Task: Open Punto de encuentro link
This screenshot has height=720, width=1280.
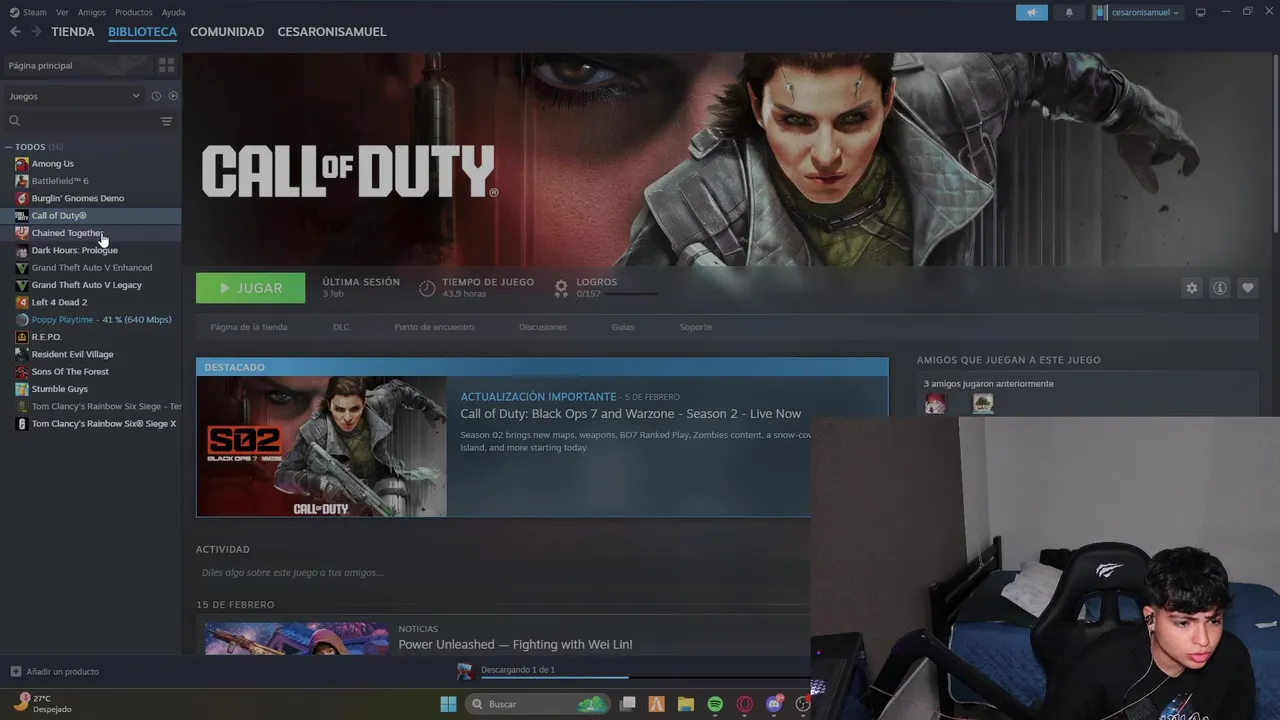Action: 434,327
